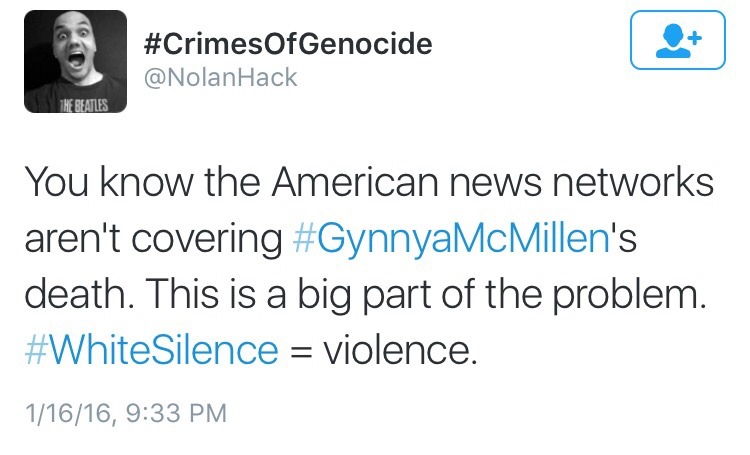Visit the @NolanHack handle
The image size is (750, 455).
click(220, 77)
